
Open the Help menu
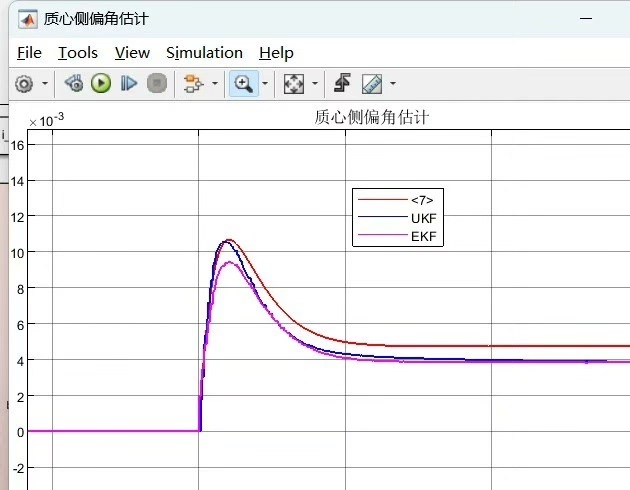coord(276,53)
